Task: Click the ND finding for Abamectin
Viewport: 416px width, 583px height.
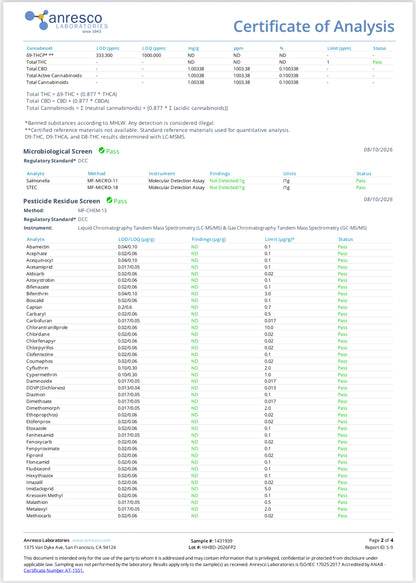Action: pos(194,247)
